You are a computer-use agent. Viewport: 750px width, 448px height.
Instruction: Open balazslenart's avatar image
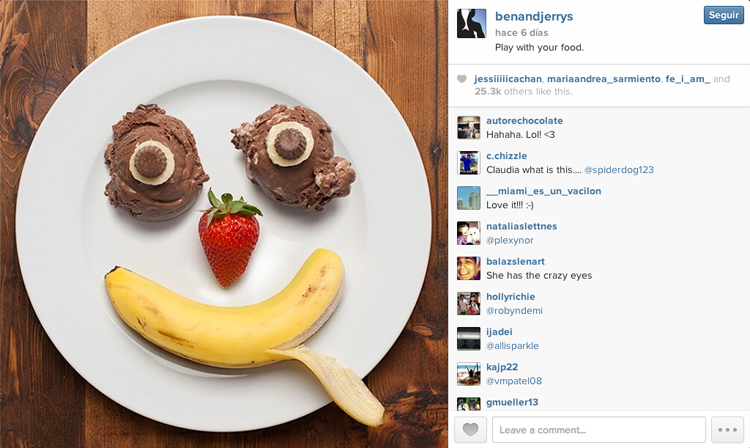pyautogui.click(x=468, y=268)
